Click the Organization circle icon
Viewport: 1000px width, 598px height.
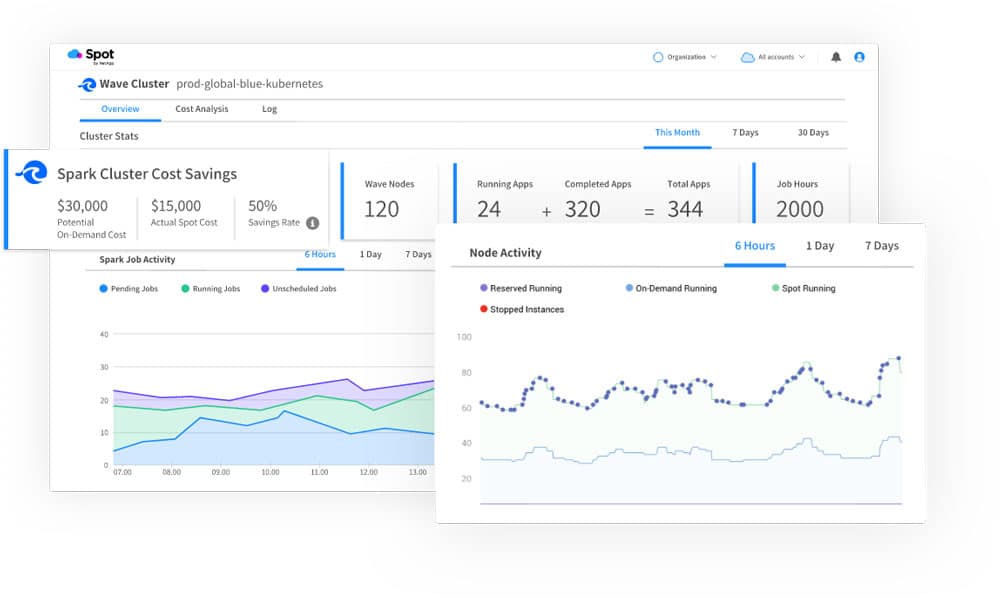pyautogui.click(x=658, y=57)
